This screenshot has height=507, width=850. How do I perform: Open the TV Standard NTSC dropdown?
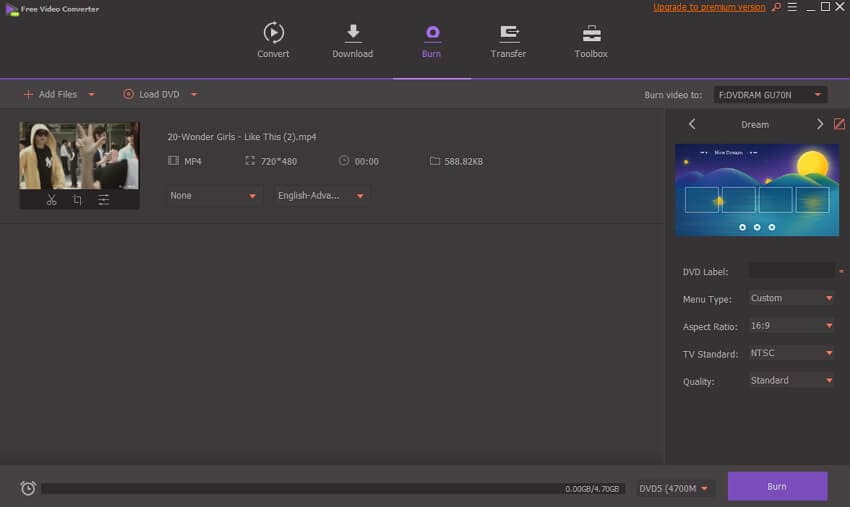tap(791, 353)
